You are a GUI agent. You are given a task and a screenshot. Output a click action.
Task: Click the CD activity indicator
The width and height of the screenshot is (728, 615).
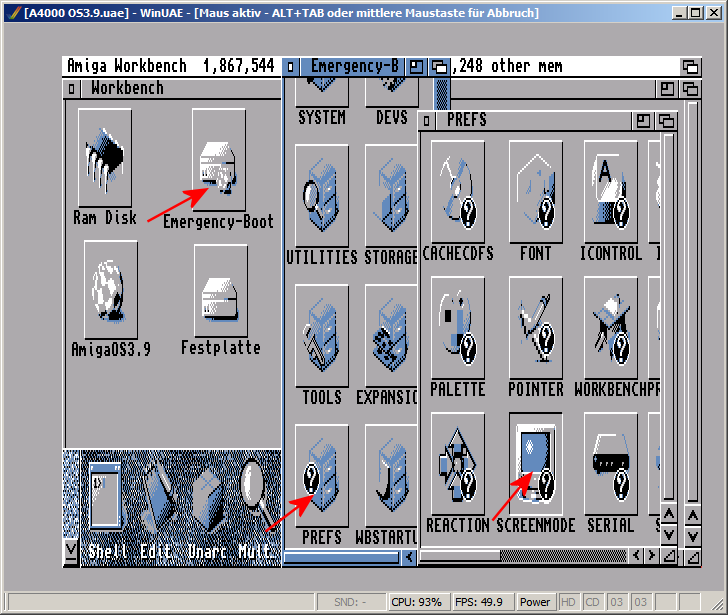coord(592,602)
